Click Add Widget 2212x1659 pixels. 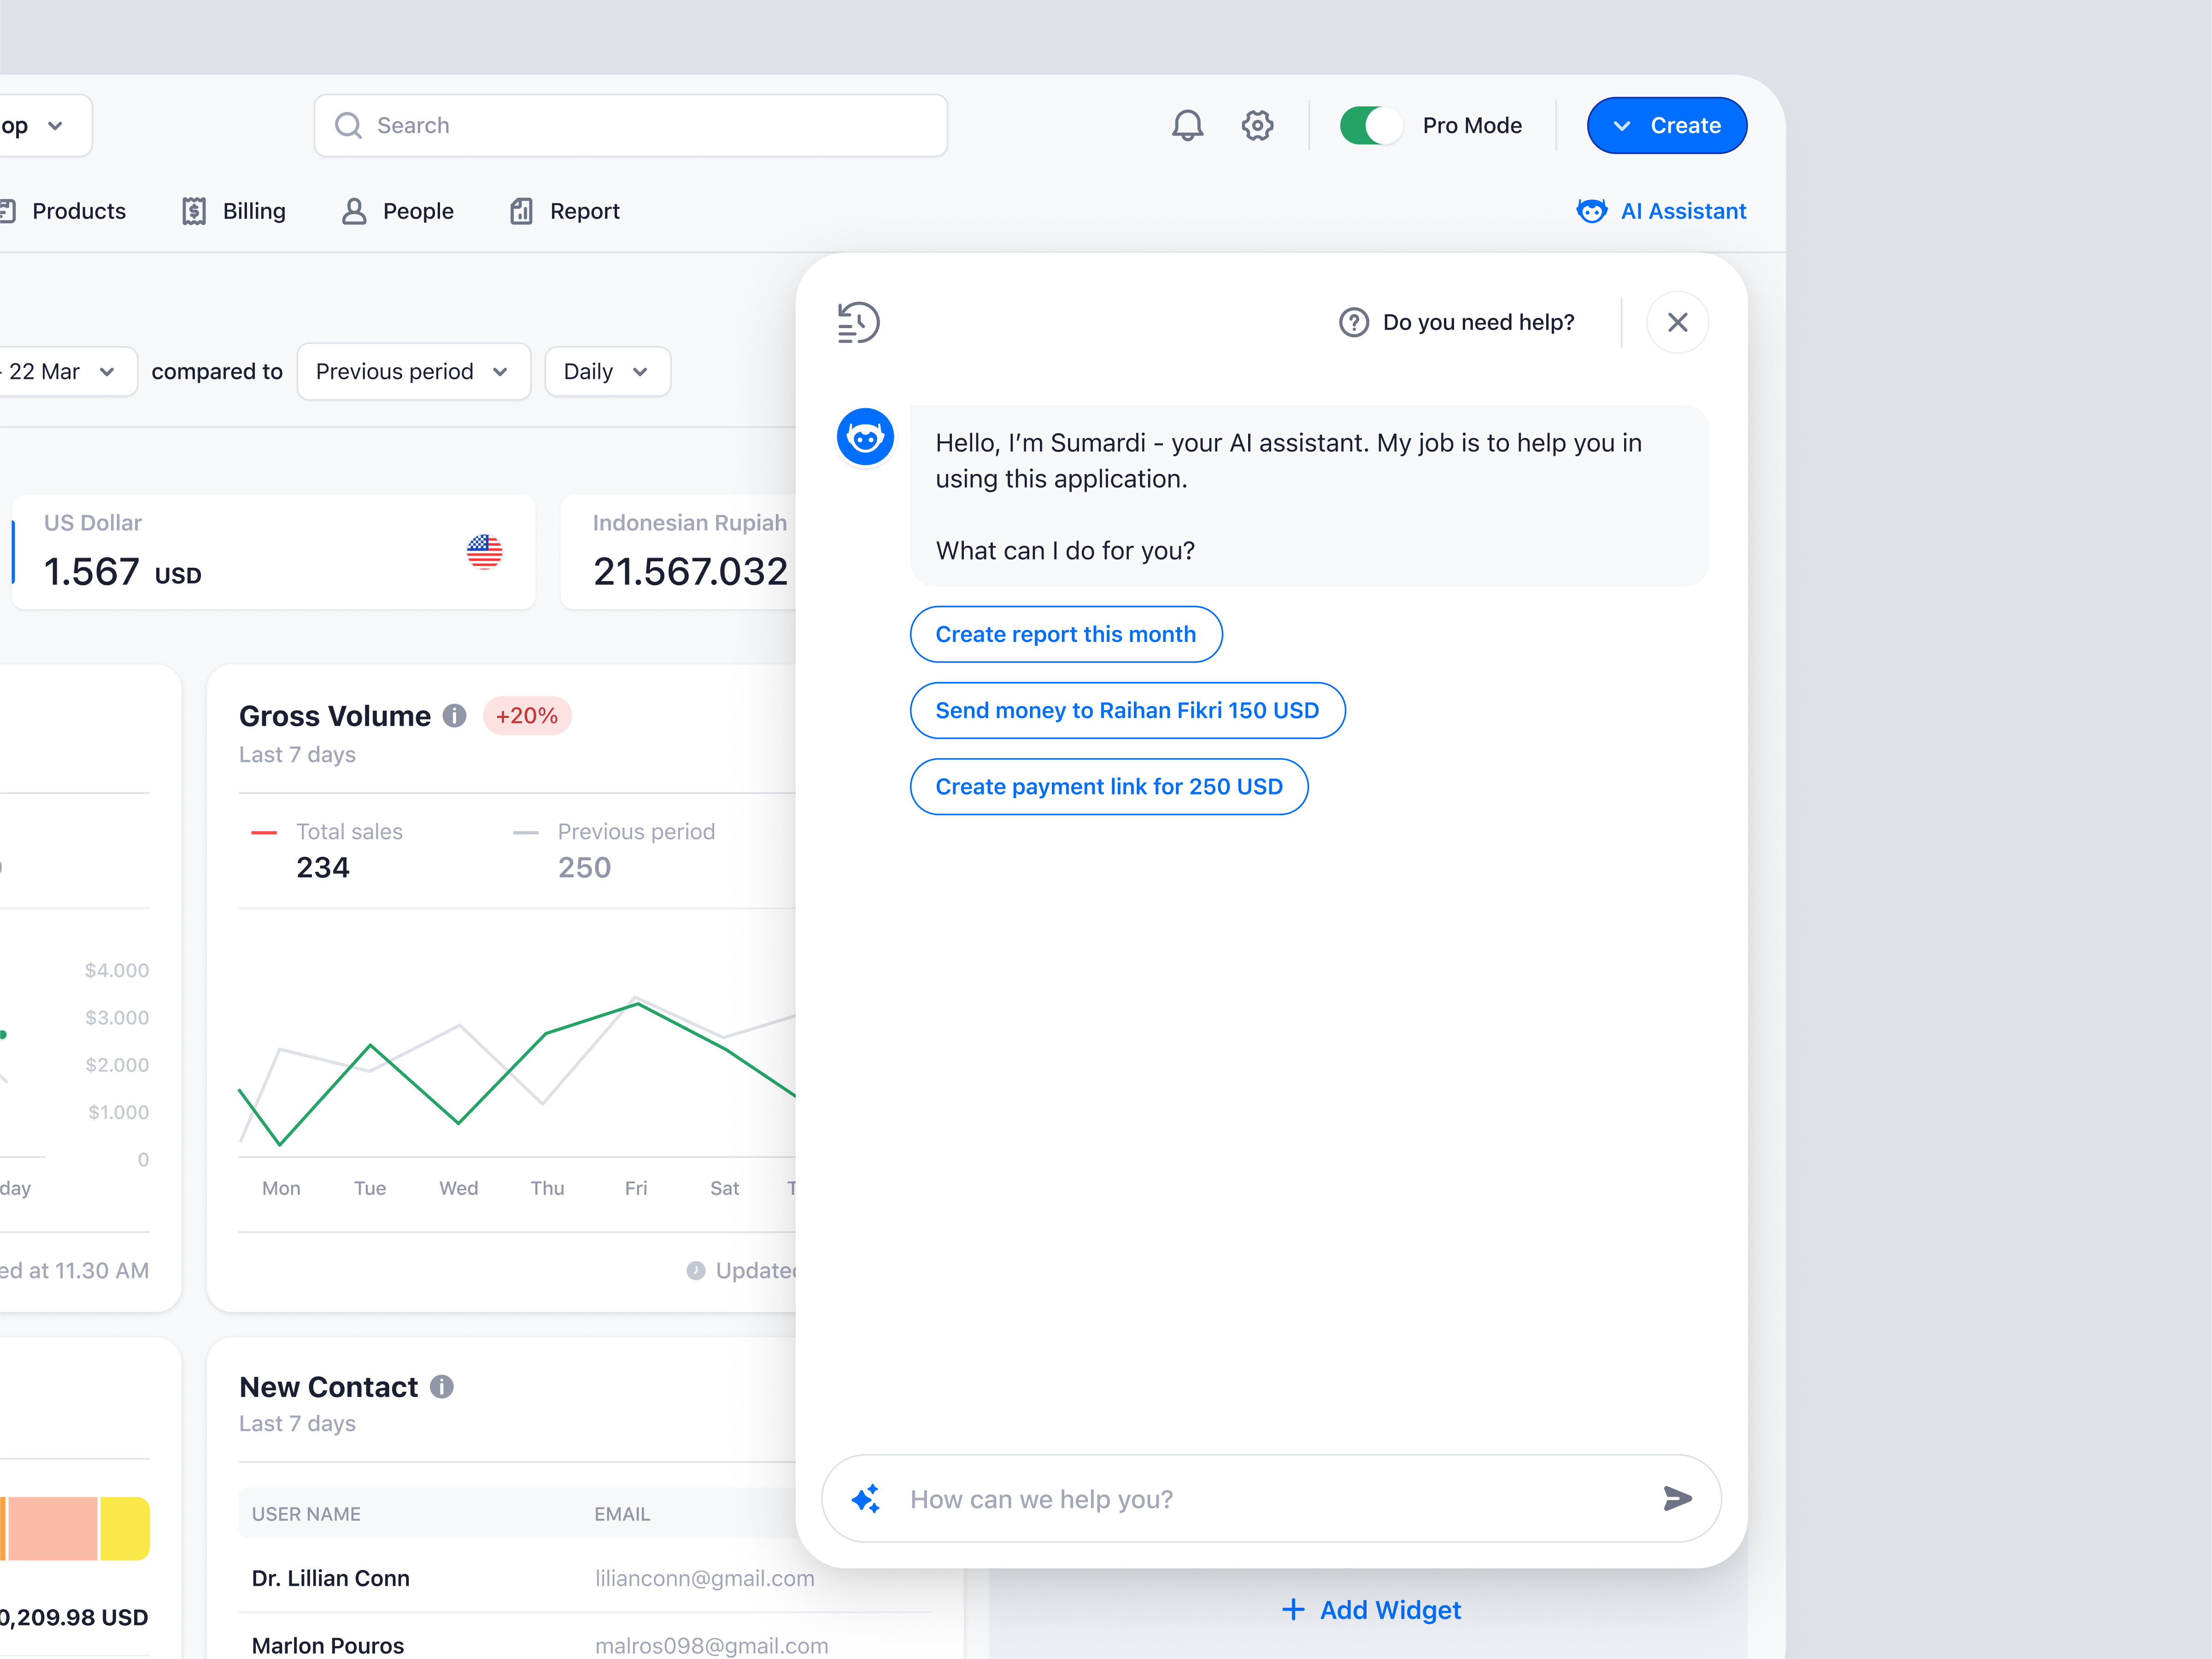[x=1371, y=1610]
